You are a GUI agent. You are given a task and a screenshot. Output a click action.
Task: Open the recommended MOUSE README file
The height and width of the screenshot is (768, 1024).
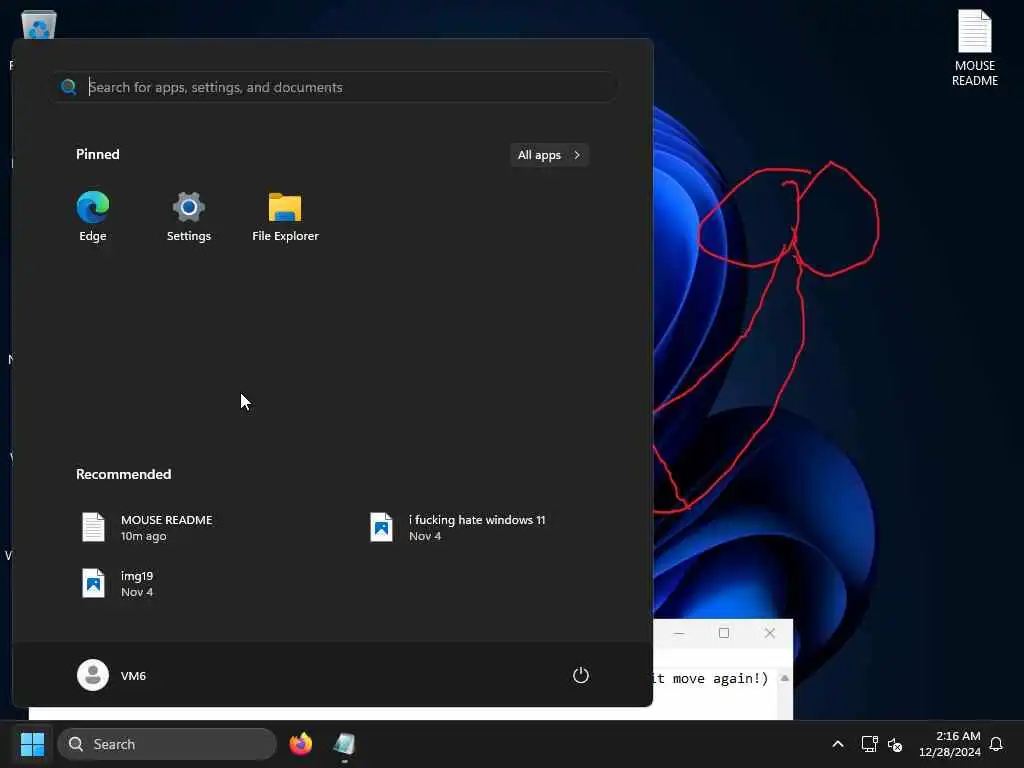pyautogui.click(x=149, y=528)
